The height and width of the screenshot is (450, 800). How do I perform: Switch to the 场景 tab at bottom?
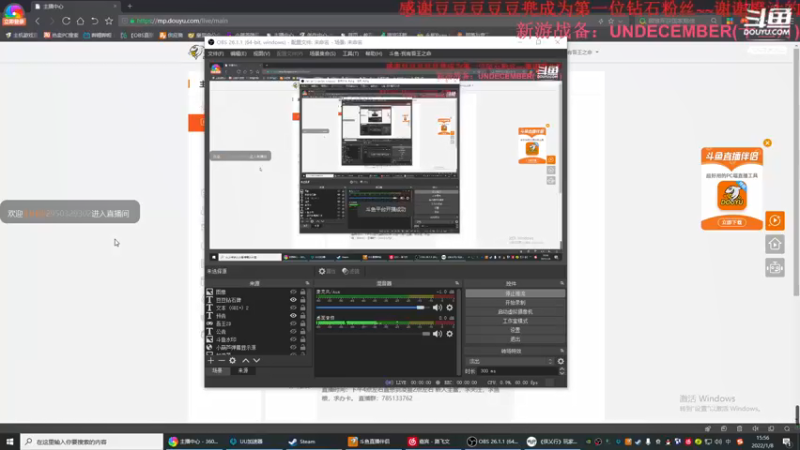tap(217, 370)
